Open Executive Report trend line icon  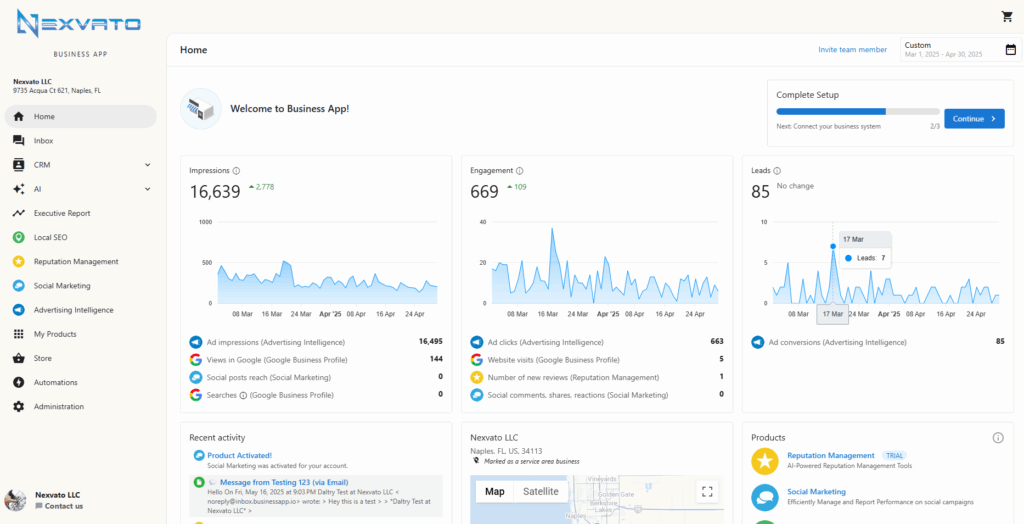(x=19, y=213)
